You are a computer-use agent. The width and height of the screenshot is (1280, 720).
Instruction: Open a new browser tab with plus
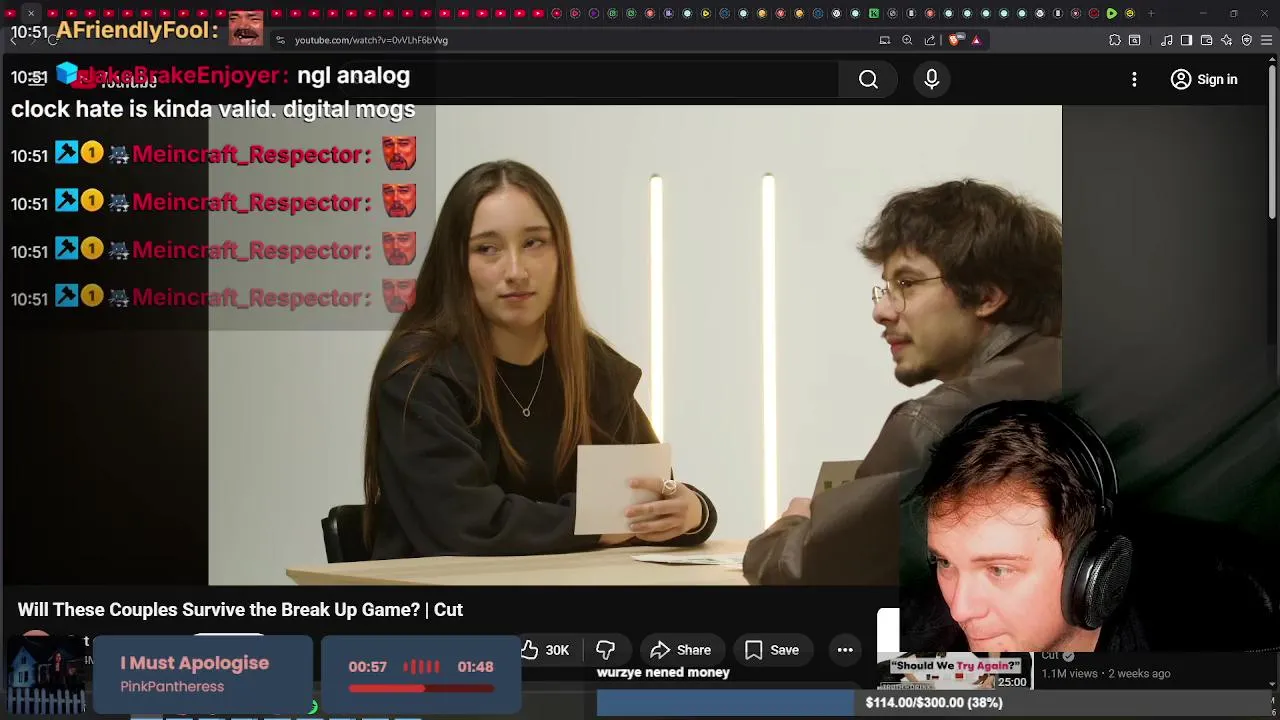pos(1151,13)
